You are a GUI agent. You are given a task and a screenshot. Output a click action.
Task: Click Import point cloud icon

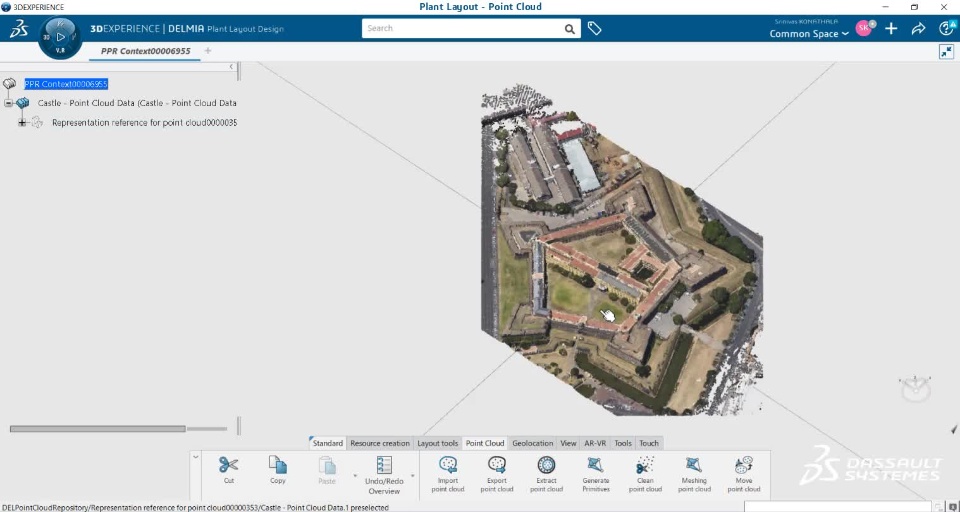coord(448,465)
